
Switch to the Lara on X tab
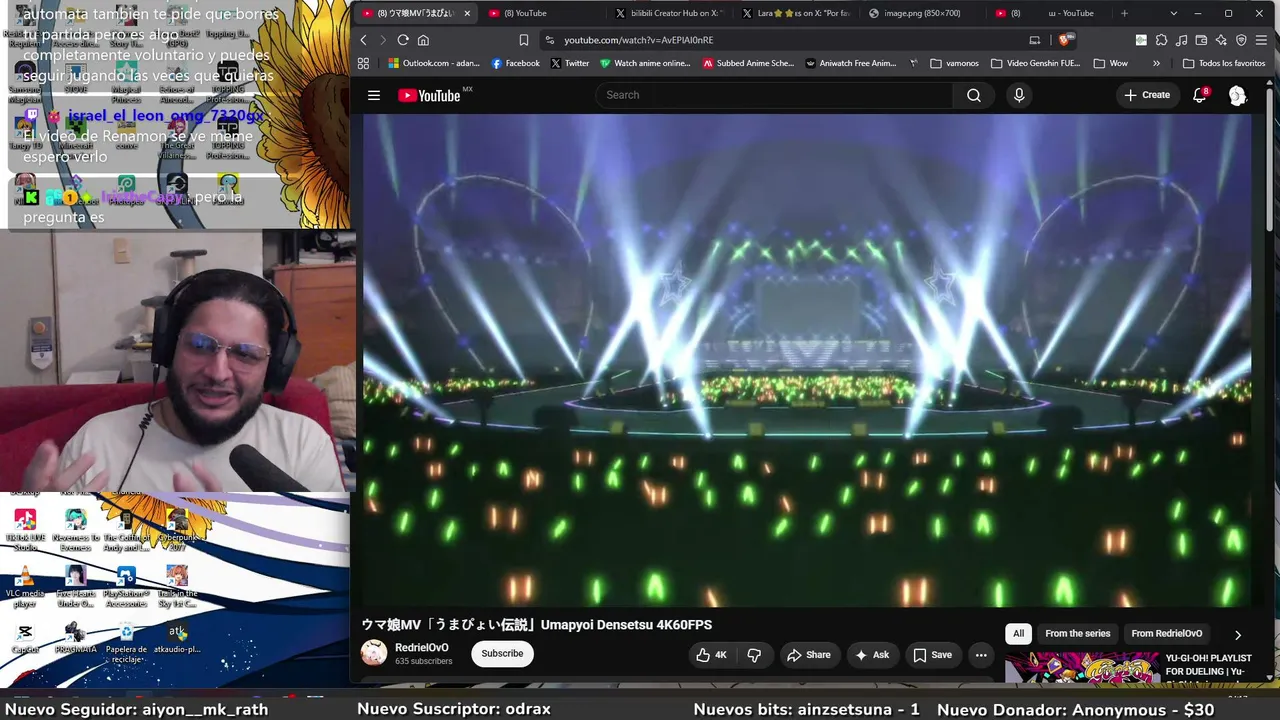796,13
